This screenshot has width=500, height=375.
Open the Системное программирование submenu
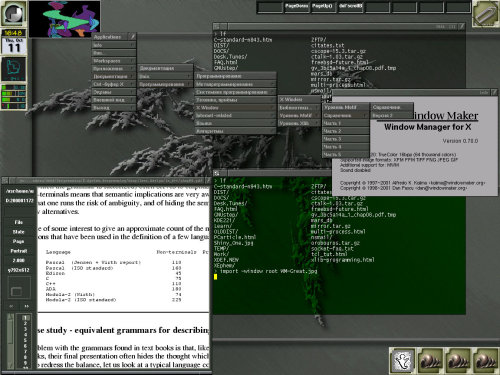pyautogui.click(x=235, y=92)
